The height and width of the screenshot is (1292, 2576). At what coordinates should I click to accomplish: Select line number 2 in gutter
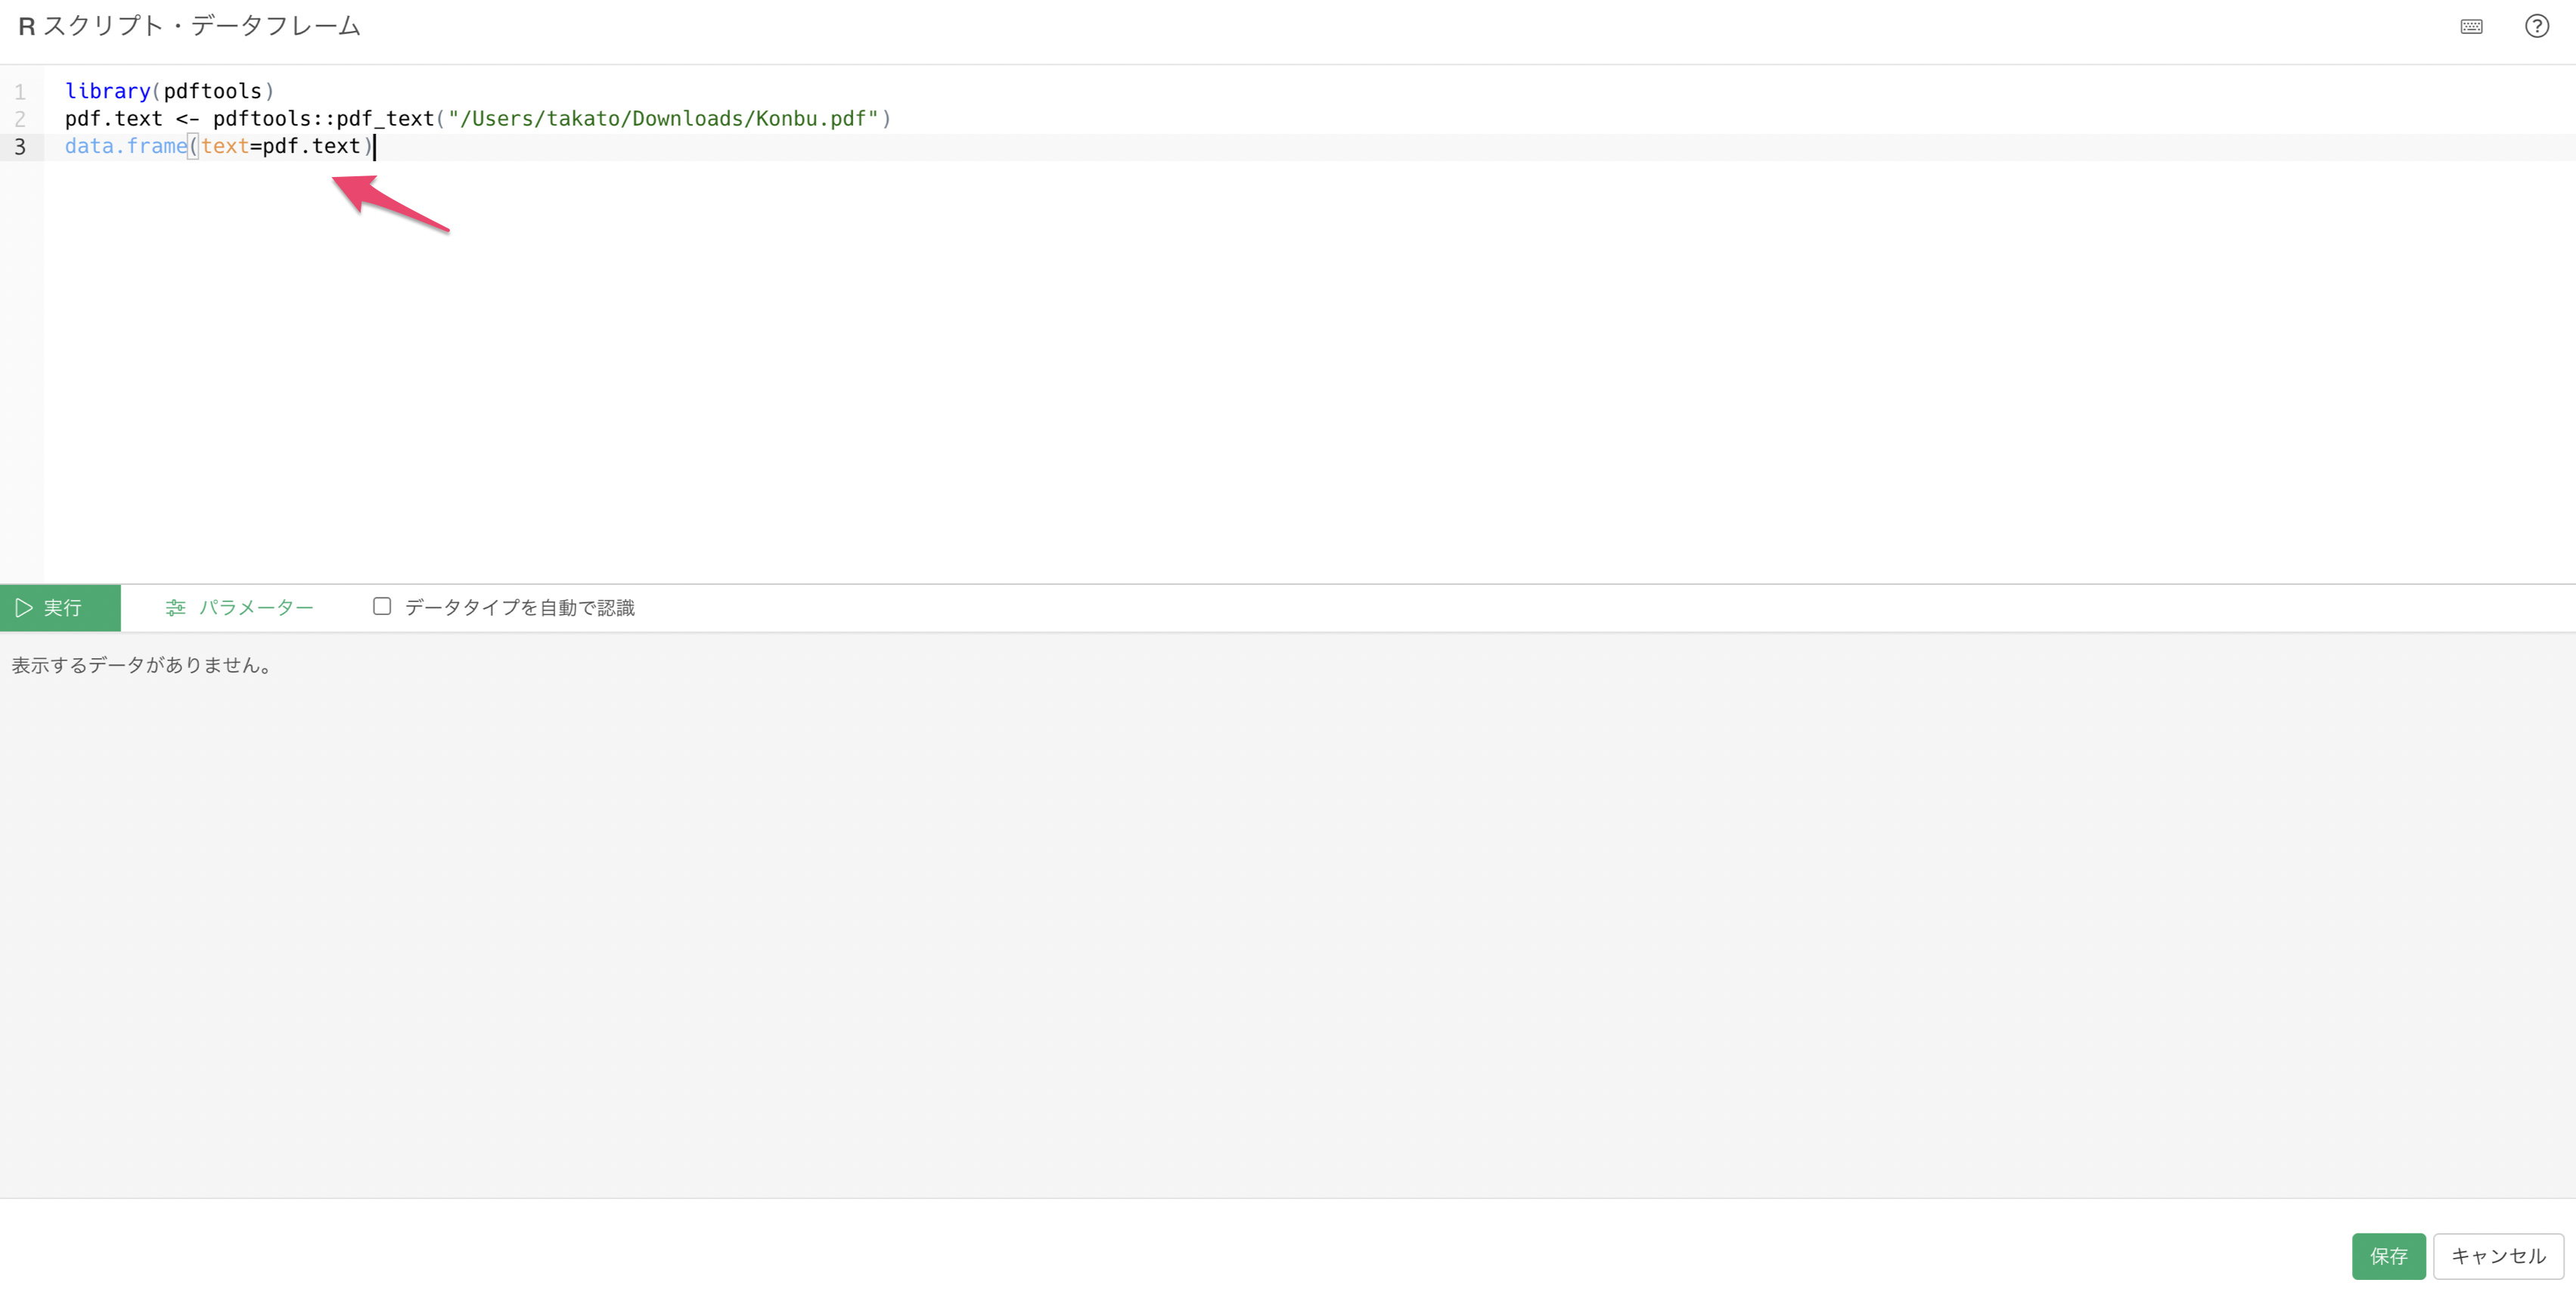[20, 119]
